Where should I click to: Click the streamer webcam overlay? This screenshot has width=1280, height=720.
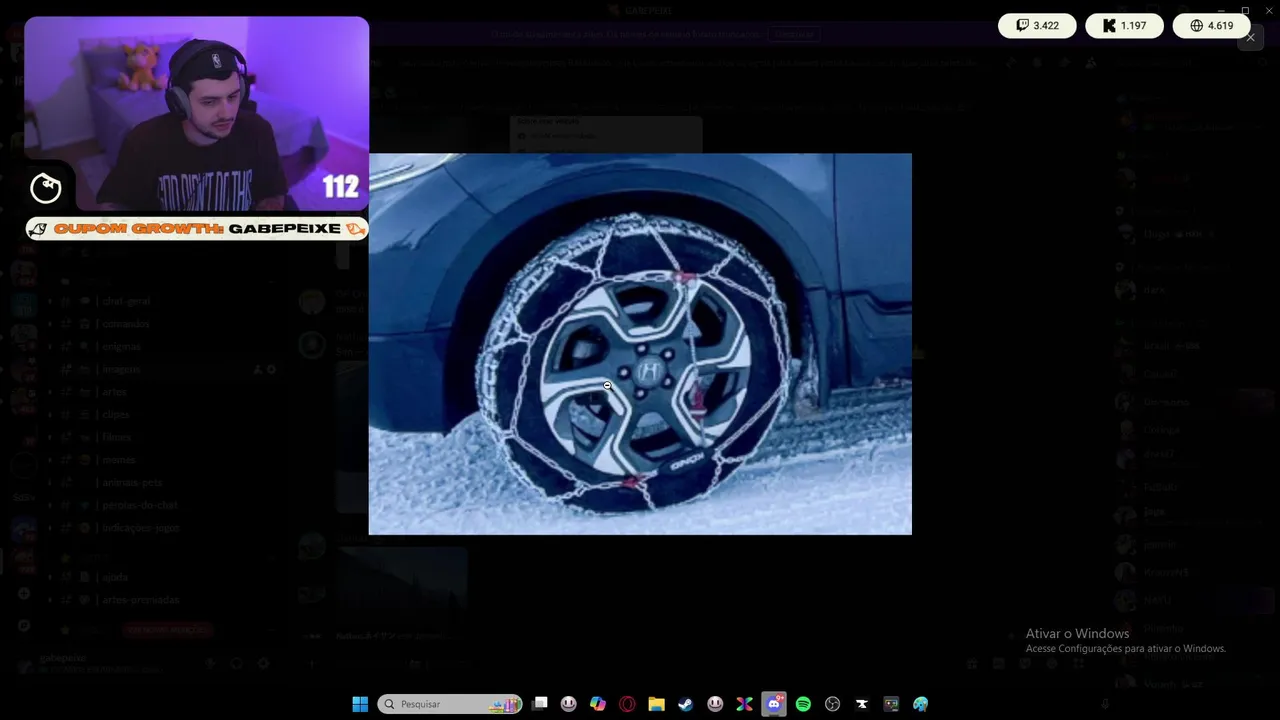[196, 113]
